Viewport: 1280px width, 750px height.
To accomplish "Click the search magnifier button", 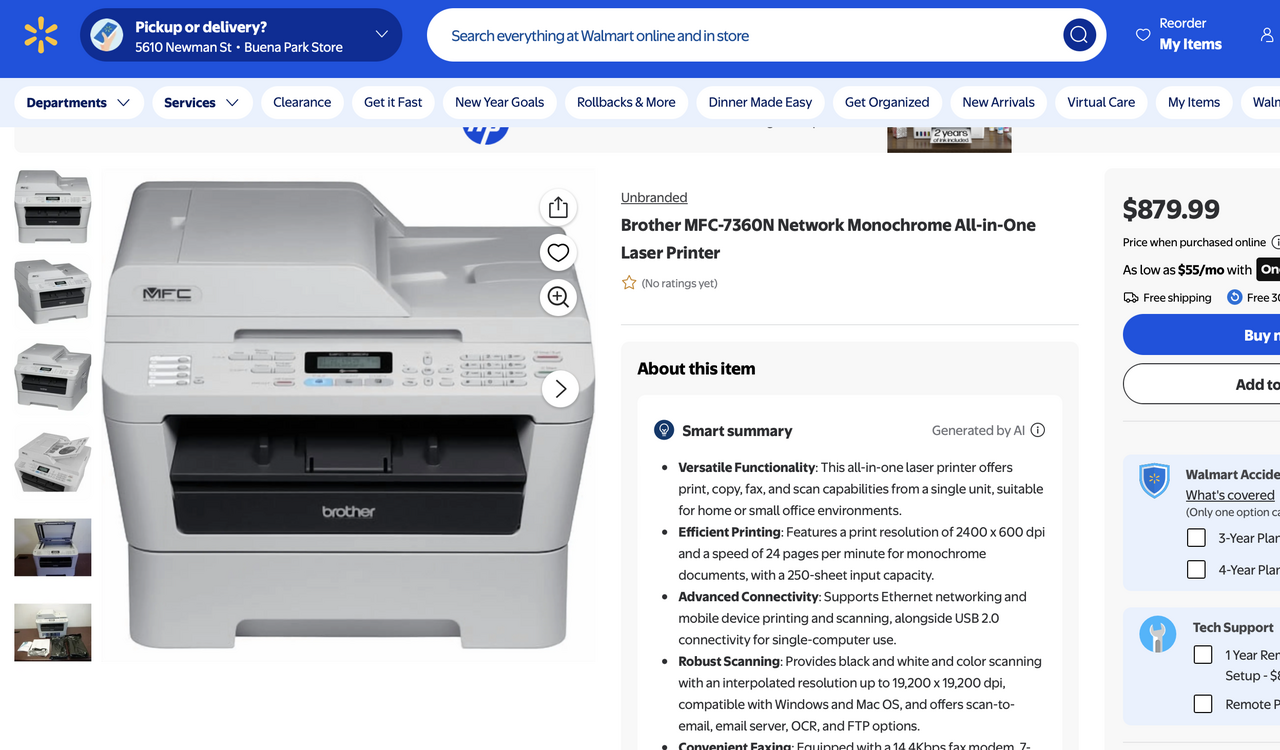I will point(1079,35).
